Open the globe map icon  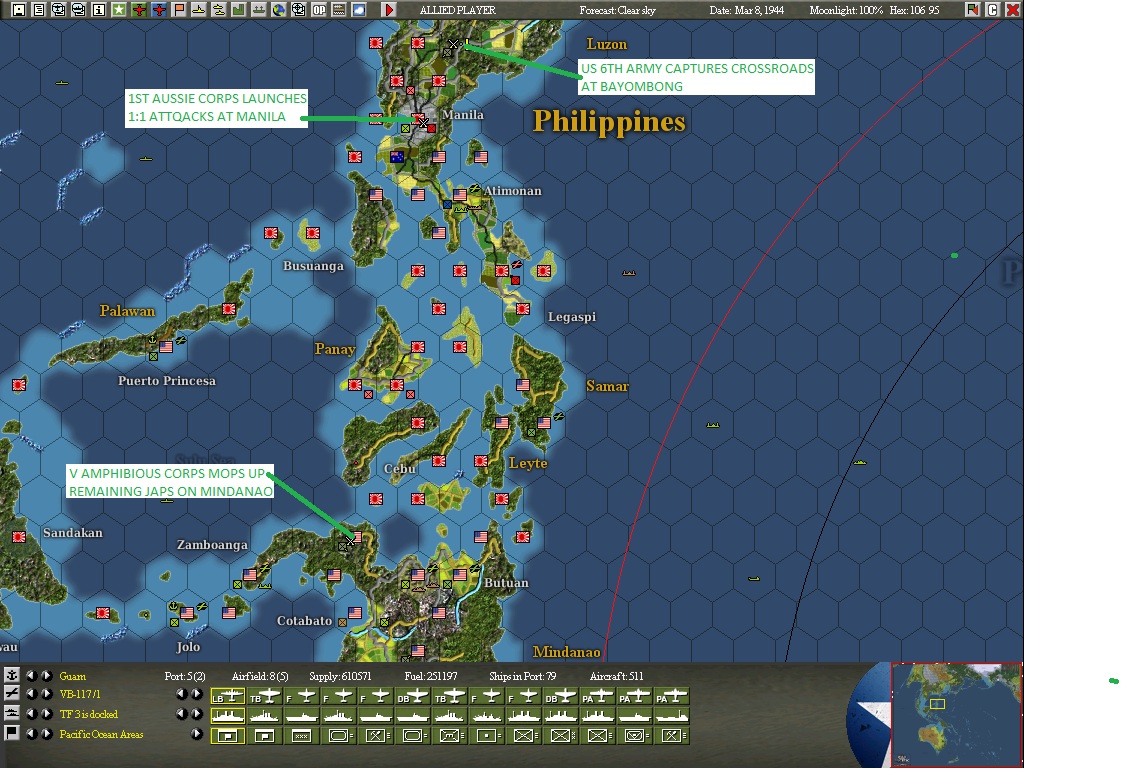(278, 10)
